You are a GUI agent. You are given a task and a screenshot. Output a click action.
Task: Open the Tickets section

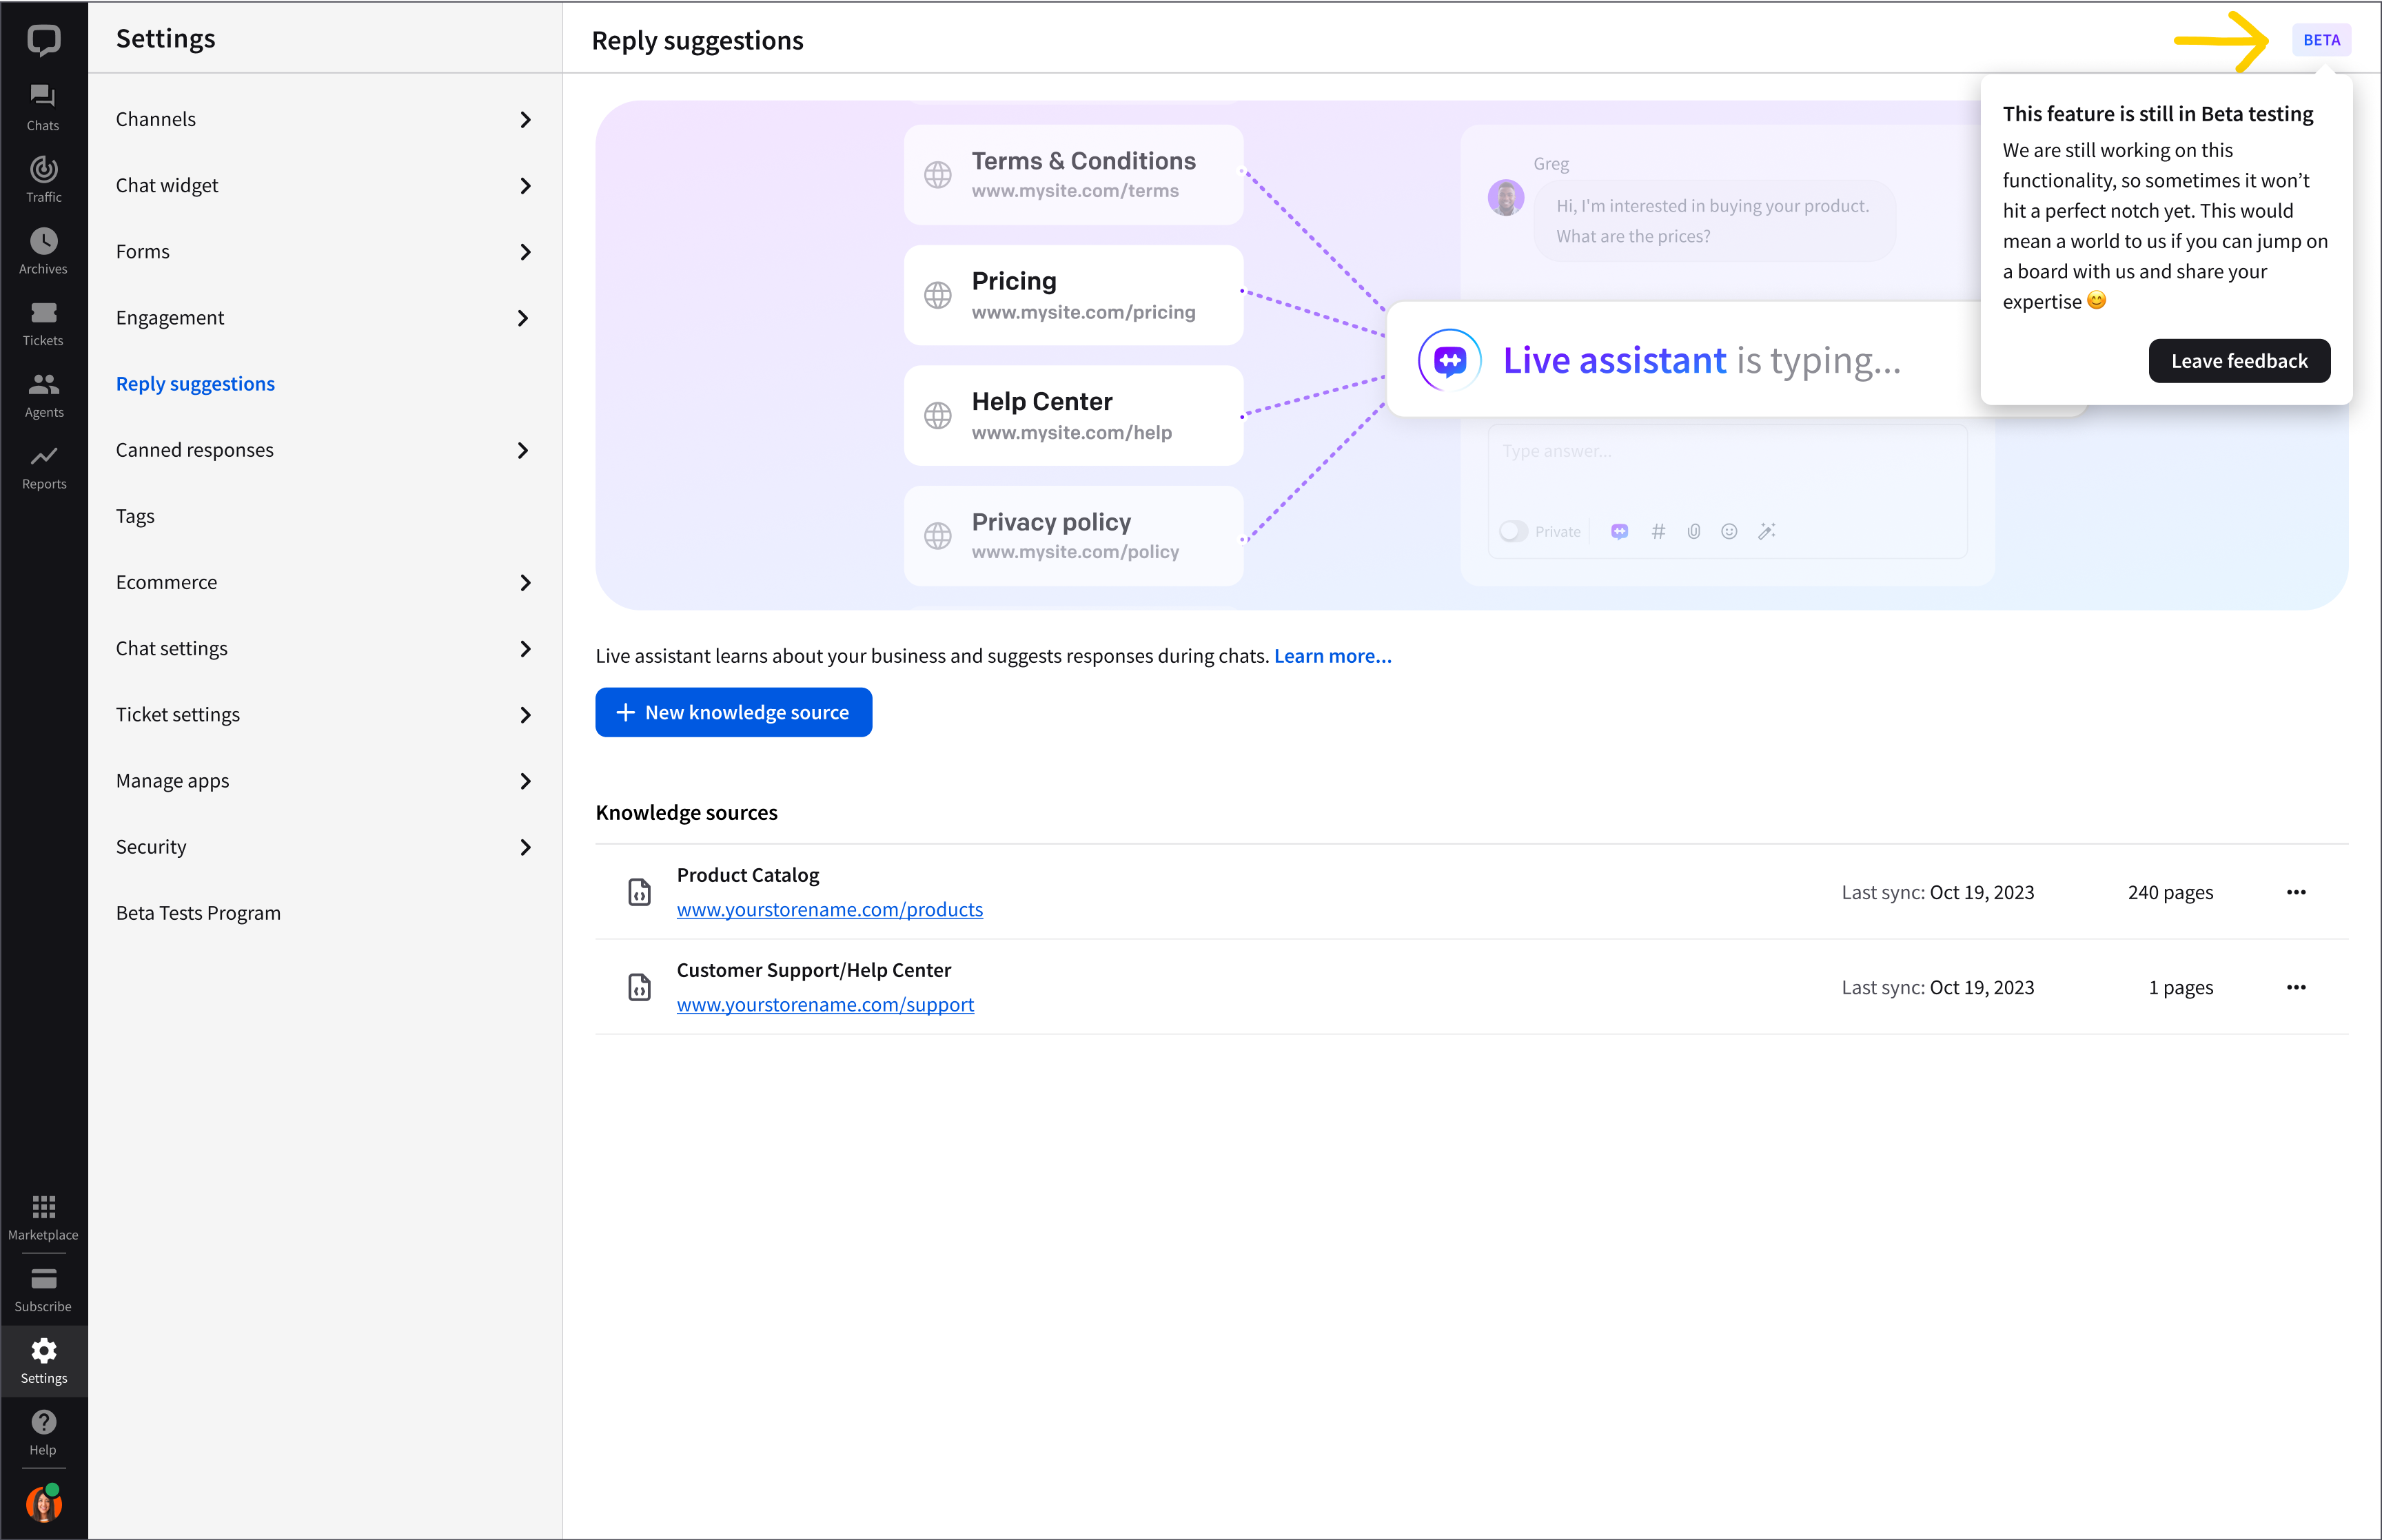coord(43,323)
